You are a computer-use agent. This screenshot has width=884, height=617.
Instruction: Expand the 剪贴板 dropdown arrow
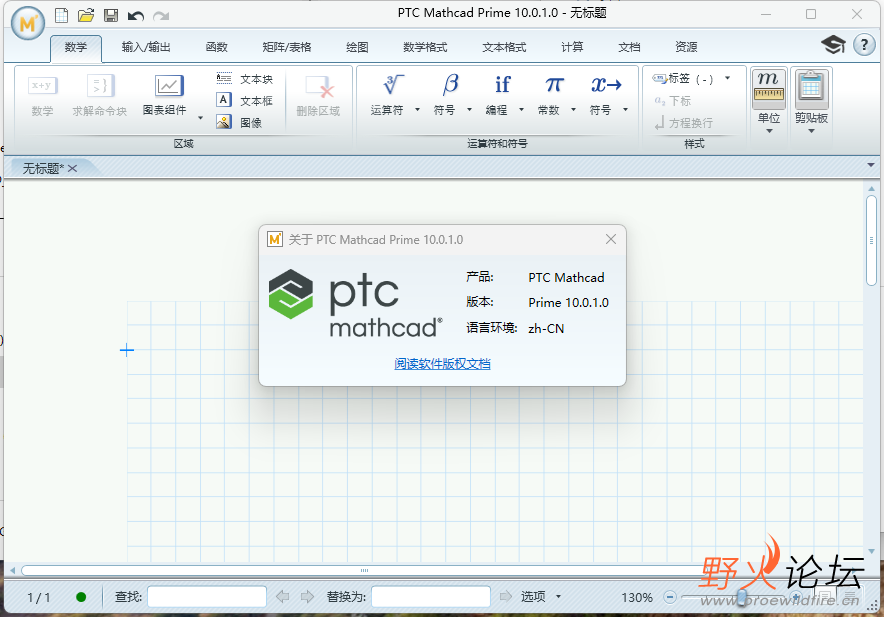coord(811,131)
